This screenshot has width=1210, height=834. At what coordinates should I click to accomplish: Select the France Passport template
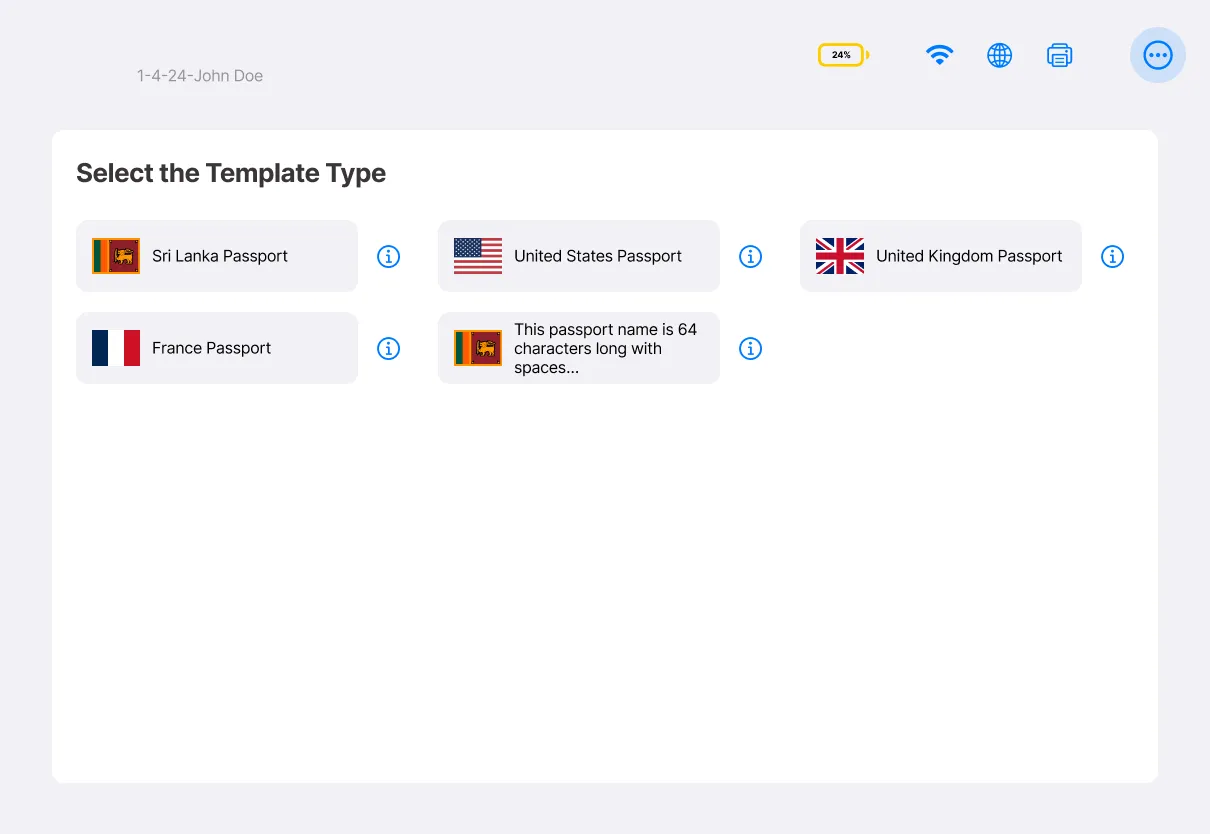tap(217, 348)
